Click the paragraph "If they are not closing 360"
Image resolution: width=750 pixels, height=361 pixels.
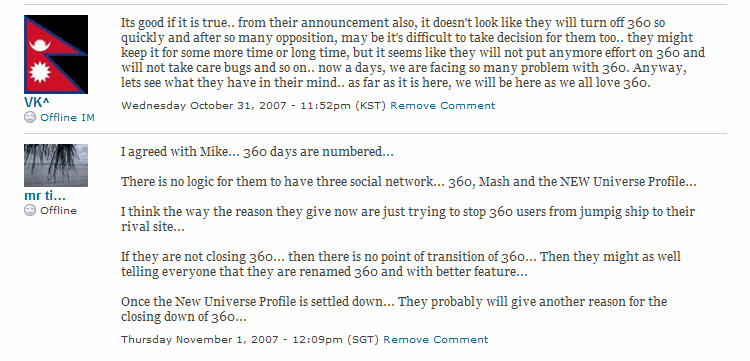click(x=401, y=264)
